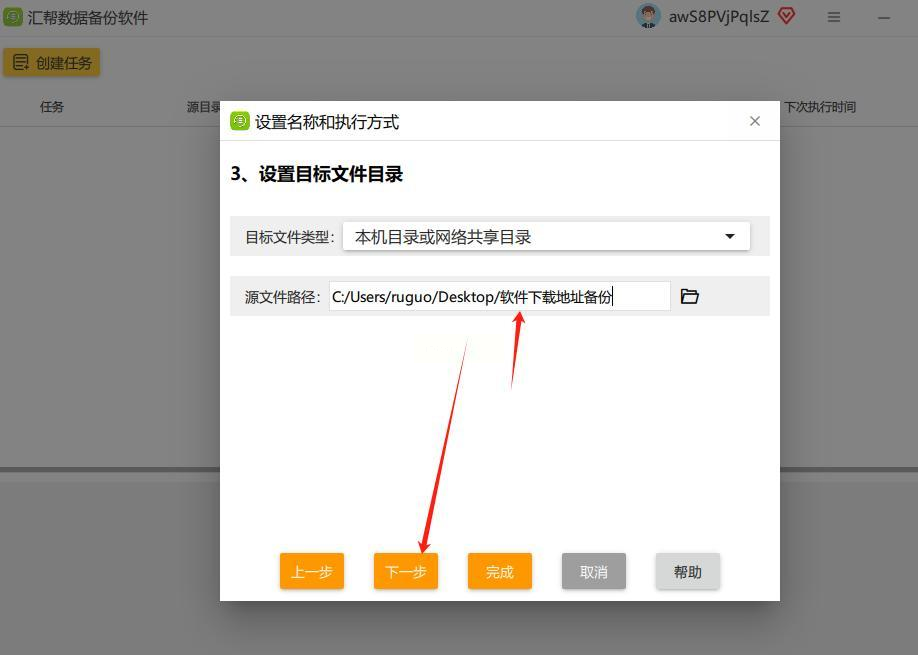Click the 创建任务 button in main window

[x=52, y=63]
